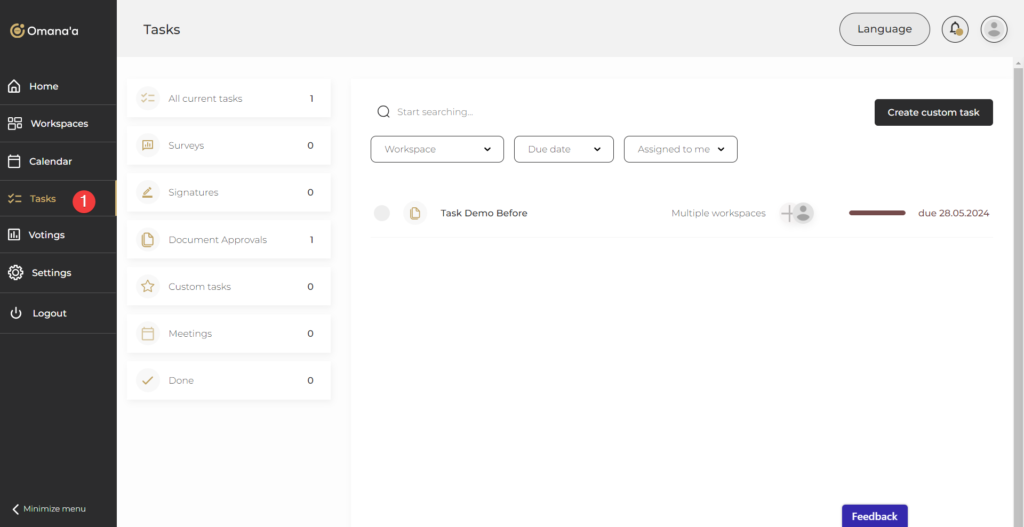Click the Signatures pen icon
Image resolution: width=1024 pixels, height=527 pixels.
148,192
